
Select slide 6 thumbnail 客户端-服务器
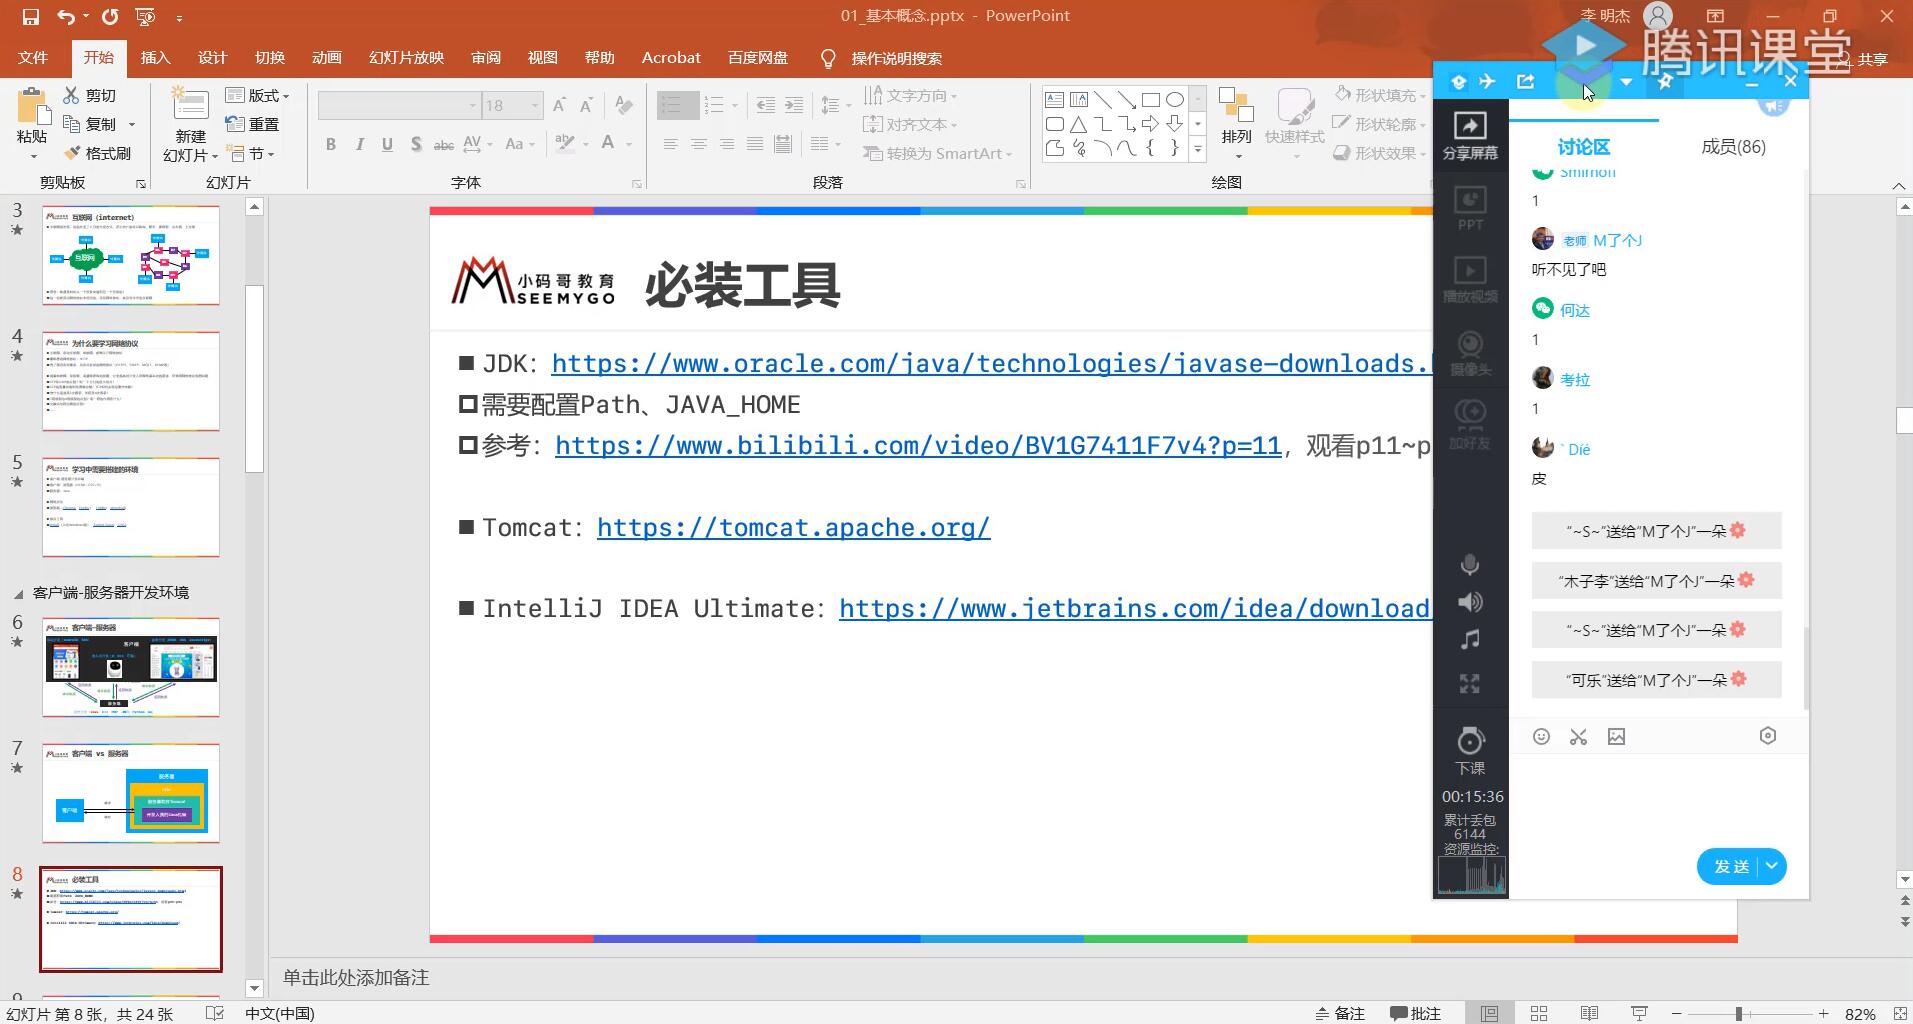131,667
